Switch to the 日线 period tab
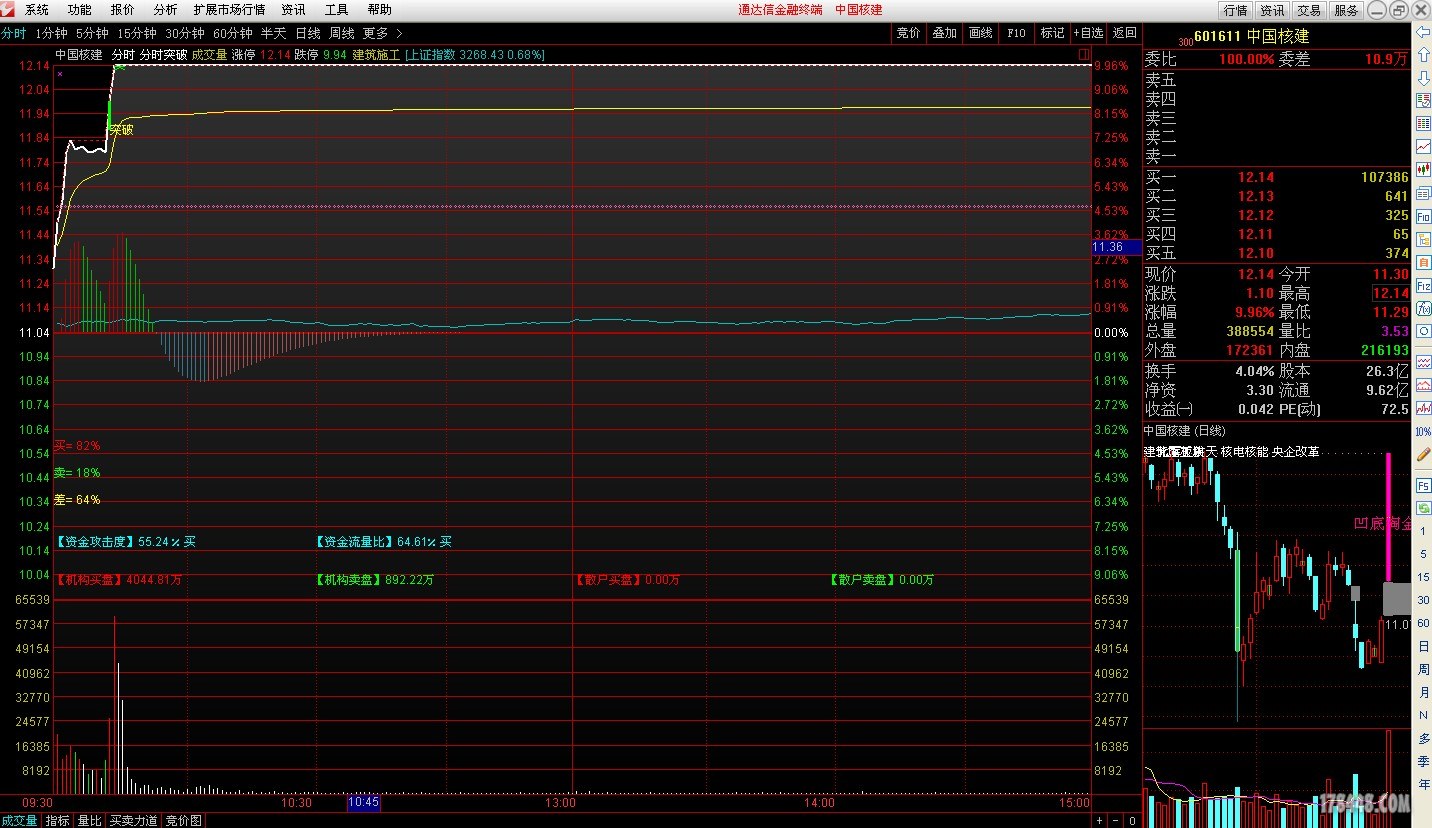 (307, 33)
